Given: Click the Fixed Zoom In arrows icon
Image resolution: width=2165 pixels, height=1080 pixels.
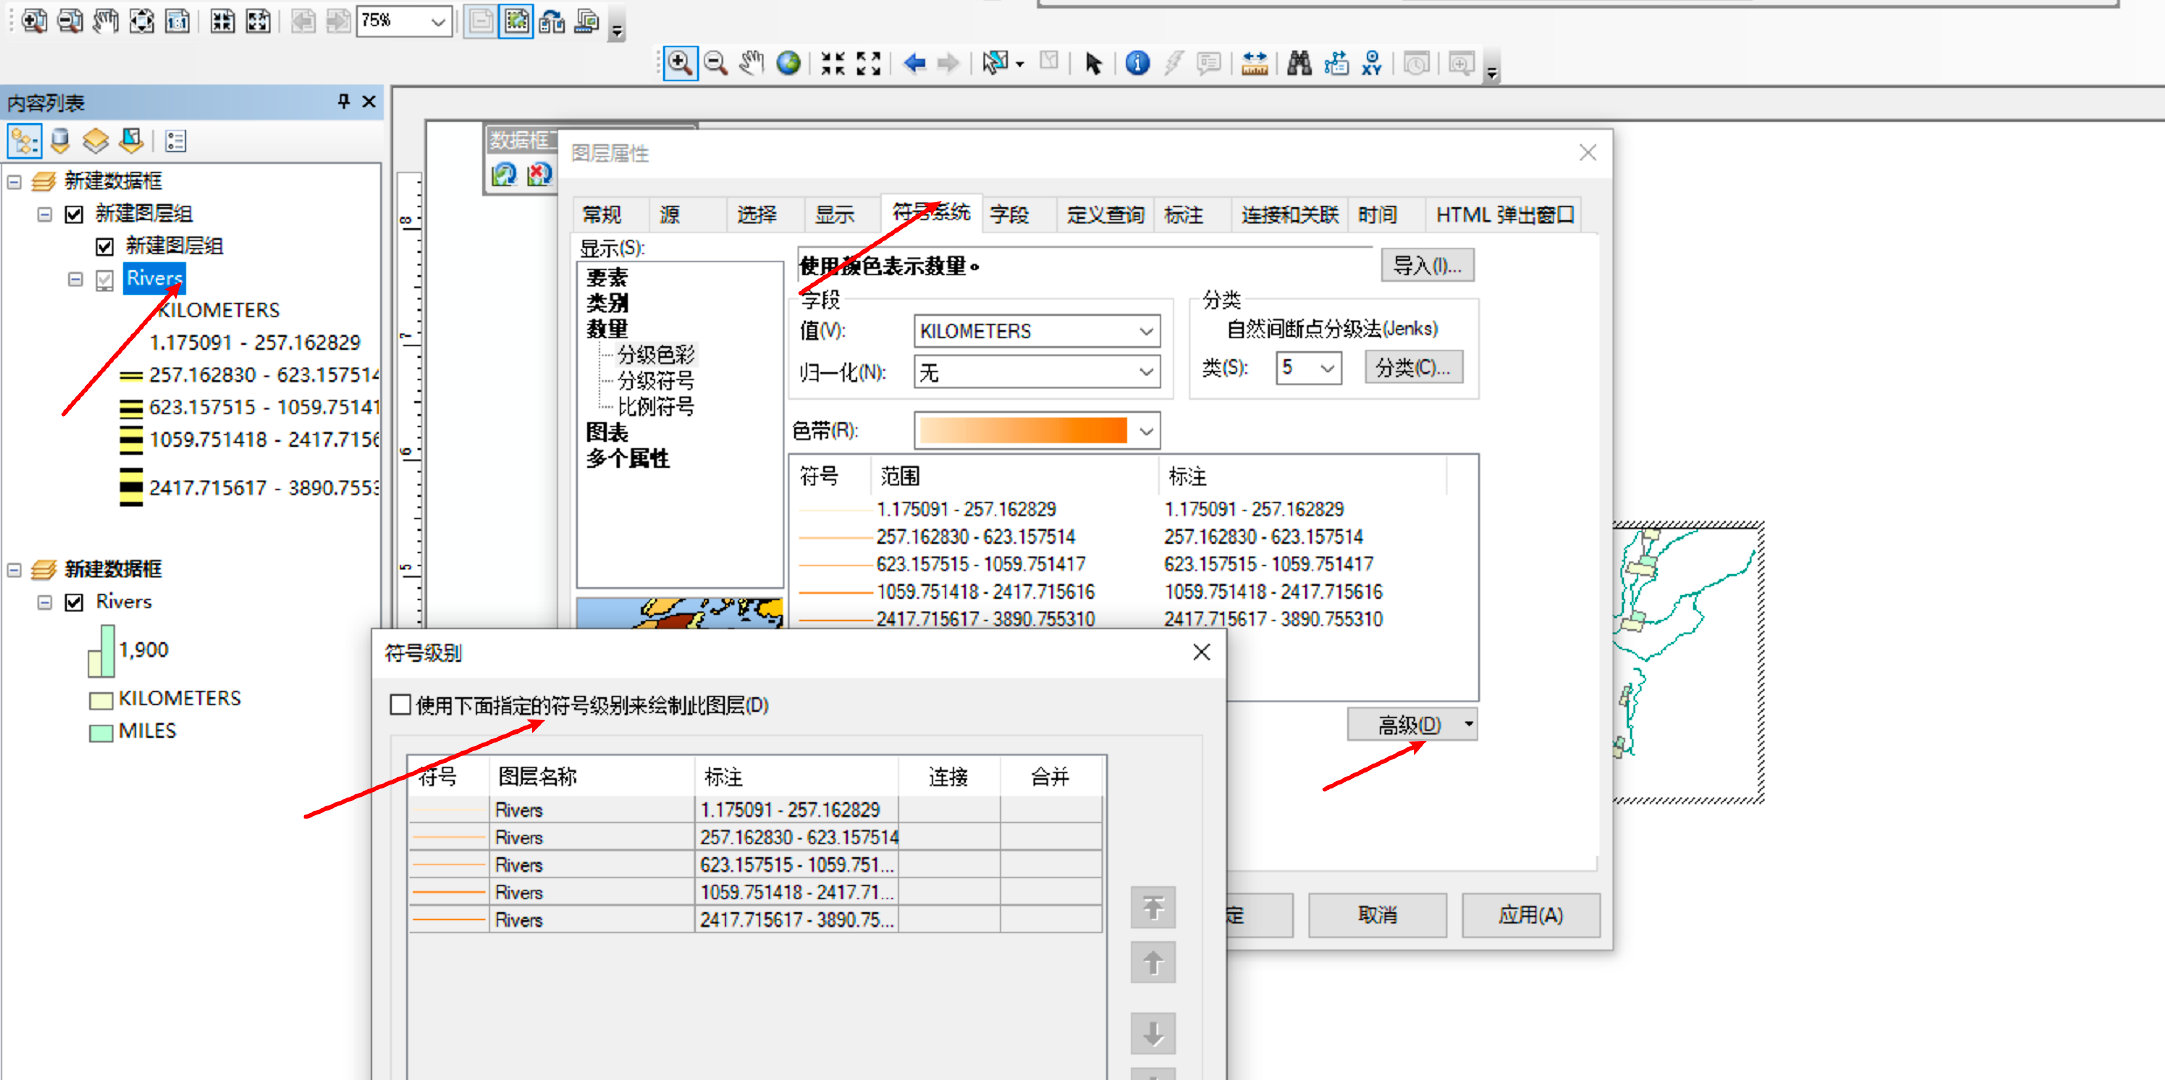Looking at the screenshot, I should (832, 64).
